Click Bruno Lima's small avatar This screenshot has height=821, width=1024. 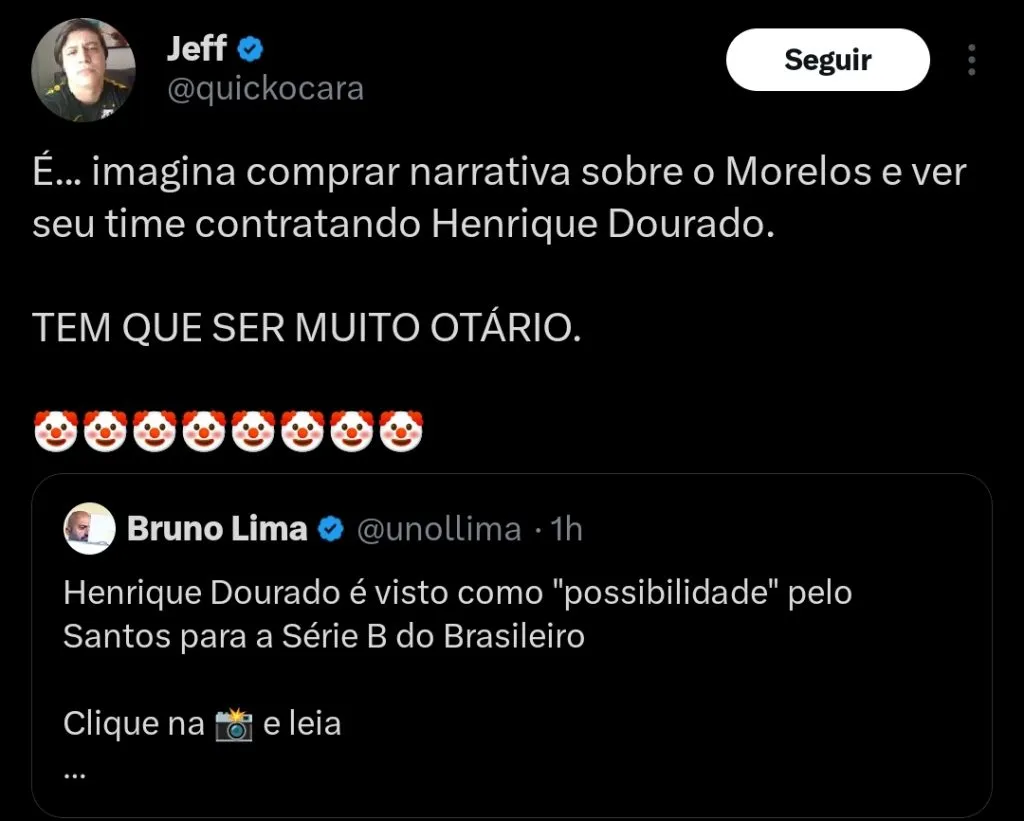click(x=89, y=529)
